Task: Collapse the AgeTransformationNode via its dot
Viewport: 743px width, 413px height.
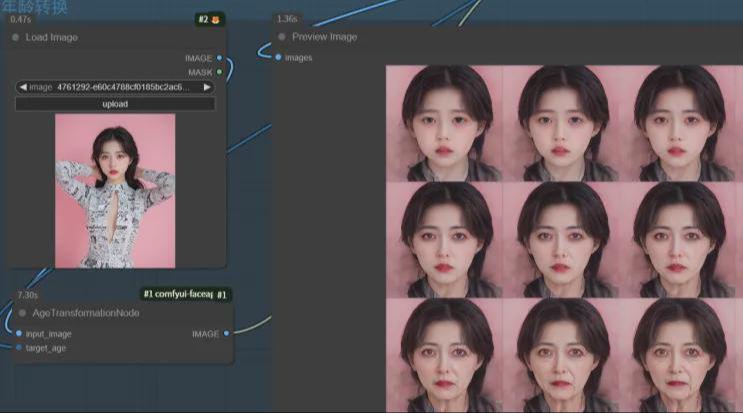Action: point(19,313)
